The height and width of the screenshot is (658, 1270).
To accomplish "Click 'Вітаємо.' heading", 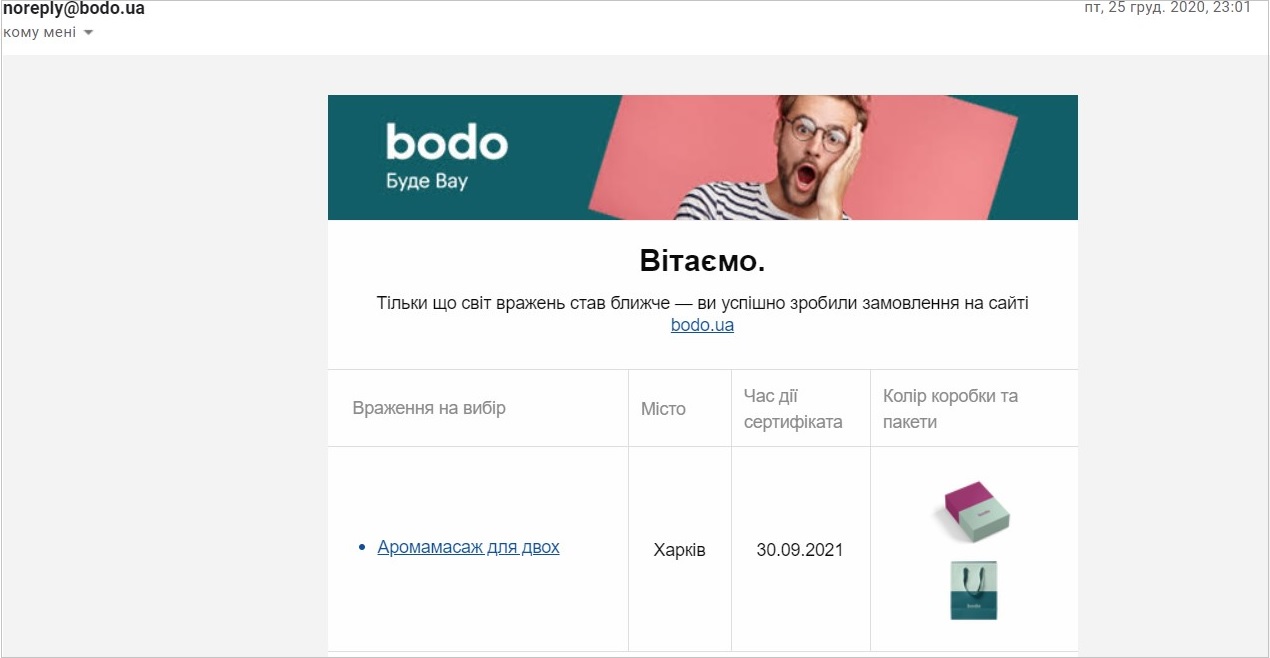I will coord(702,261).
